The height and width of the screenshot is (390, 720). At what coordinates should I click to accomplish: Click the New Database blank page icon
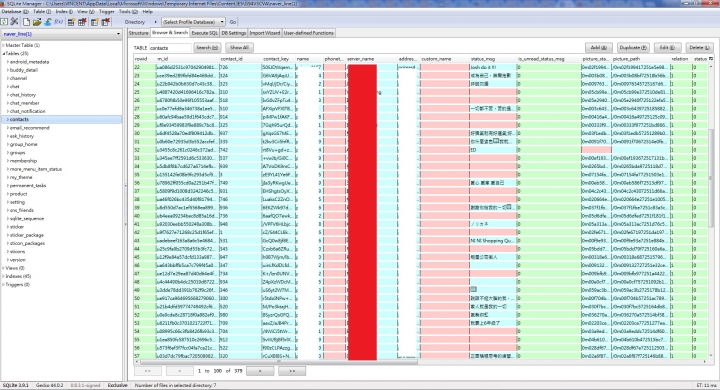(26, 22)
